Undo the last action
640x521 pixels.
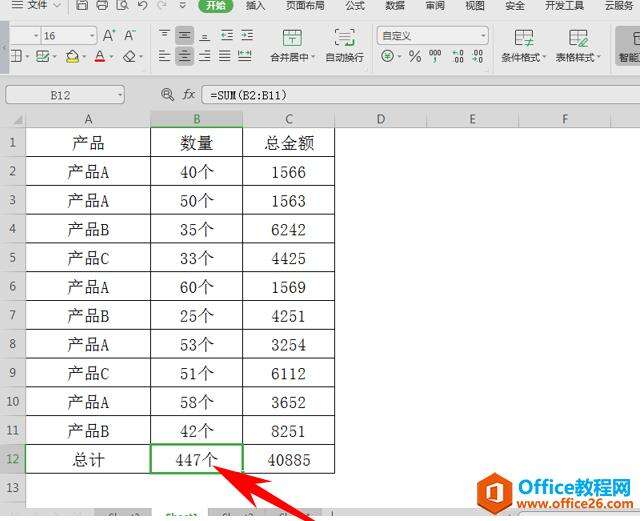point(142,5)
